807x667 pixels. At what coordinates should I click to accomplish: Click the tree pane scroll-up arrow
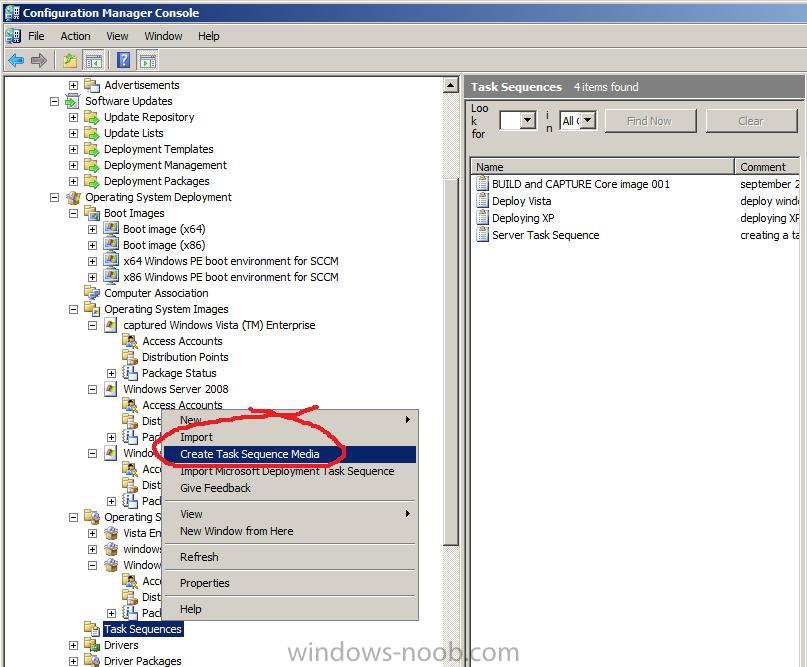pyautogui.click(x=451, y=85)
